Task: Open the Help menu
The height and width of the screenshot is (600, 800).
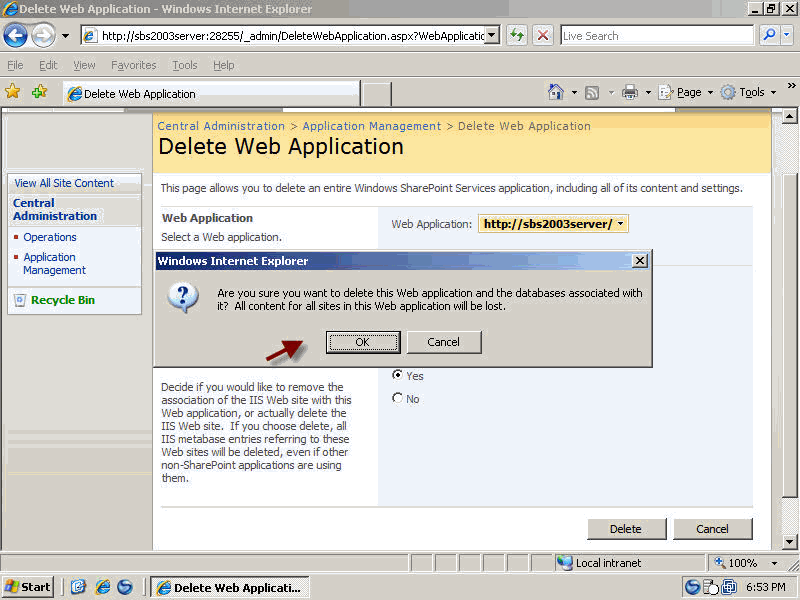Action: [x=223, y=65]
